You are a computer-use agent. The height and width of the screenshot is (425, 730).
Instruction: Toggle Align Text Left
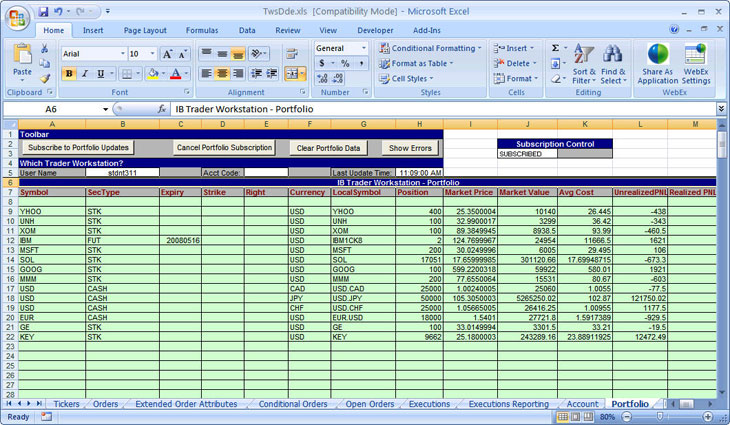tap(207, 74)
